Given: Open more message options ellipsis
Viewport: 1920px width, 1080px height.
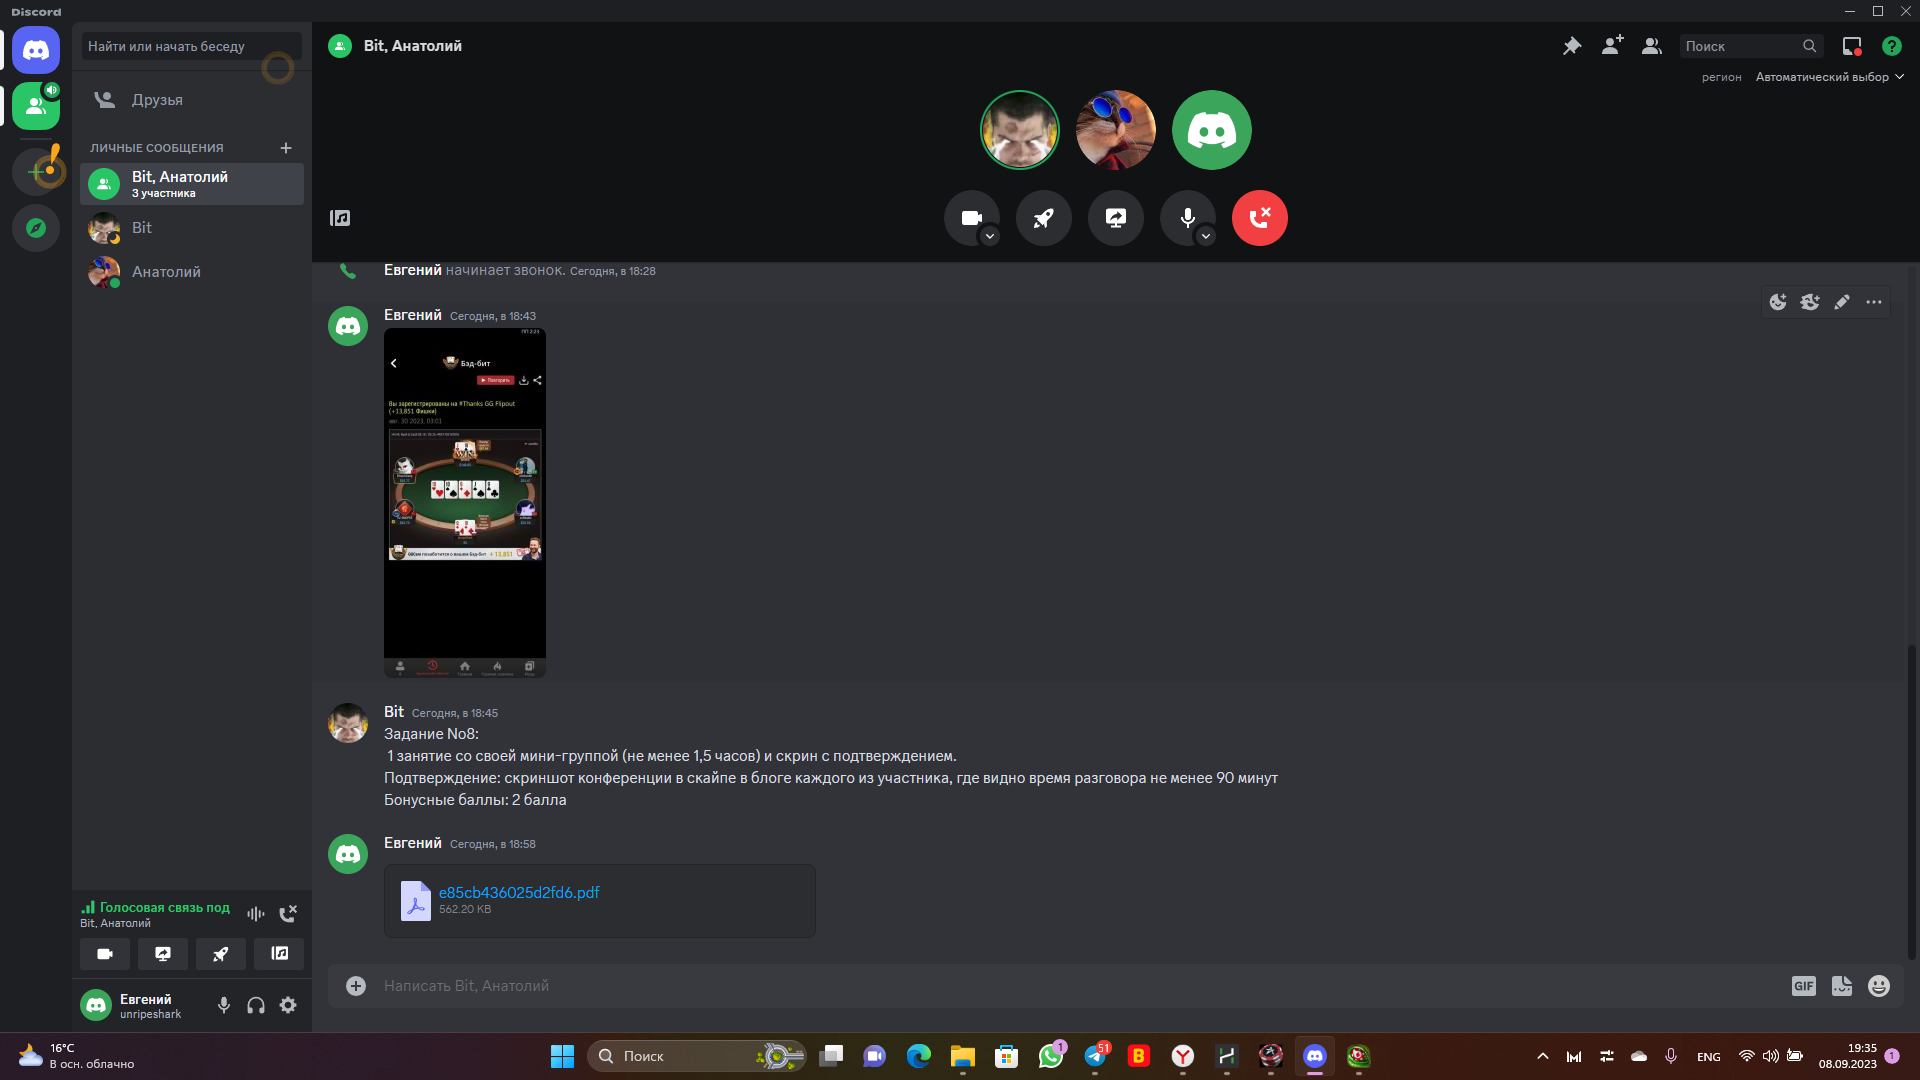Looking at the screenshot, I should (1874, 302).
